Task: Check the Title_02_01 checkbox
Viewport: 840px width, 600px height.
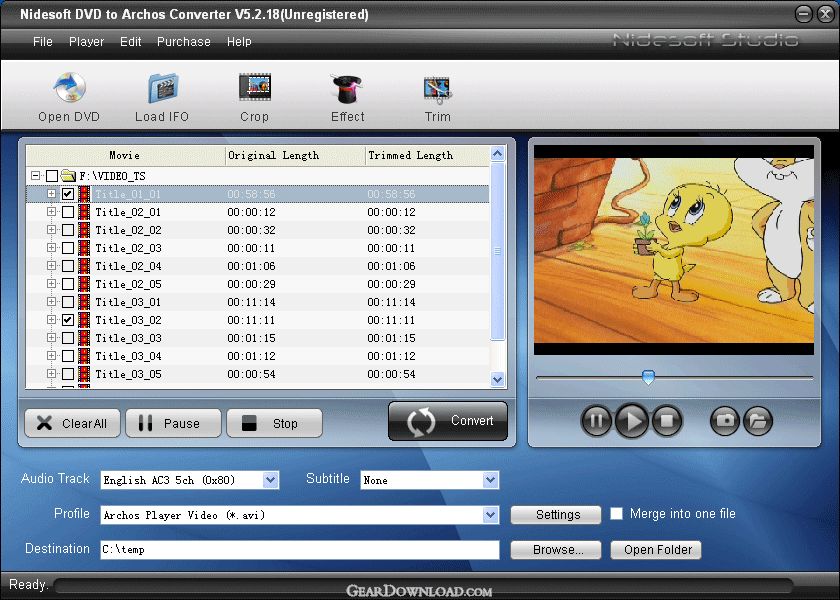Action: (x=68, y=212)
